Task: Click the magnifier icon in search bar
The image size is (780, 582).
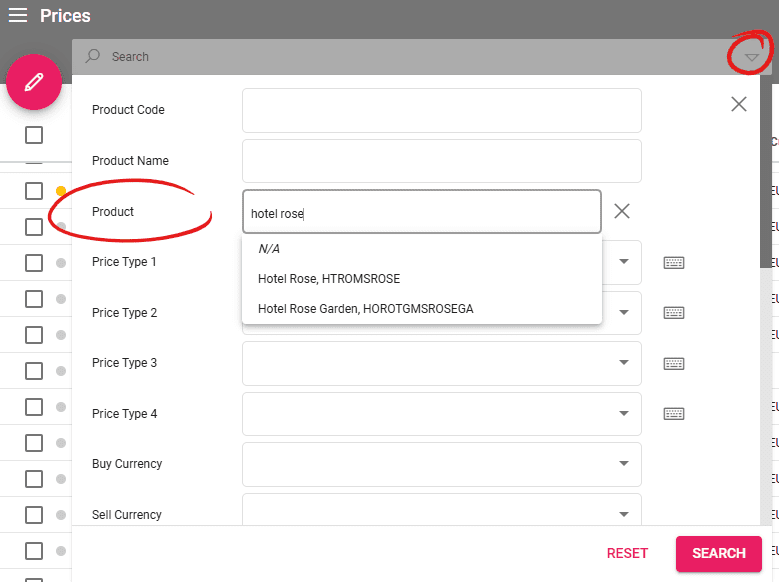Action: [x=93, y=56]
